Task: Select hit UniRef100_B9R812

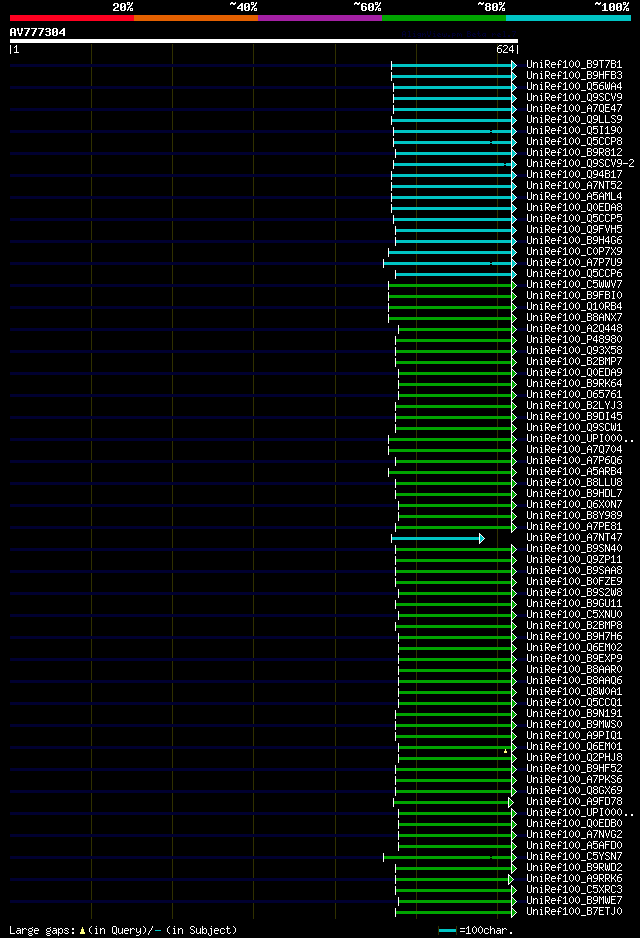Action: coord(574,153)
